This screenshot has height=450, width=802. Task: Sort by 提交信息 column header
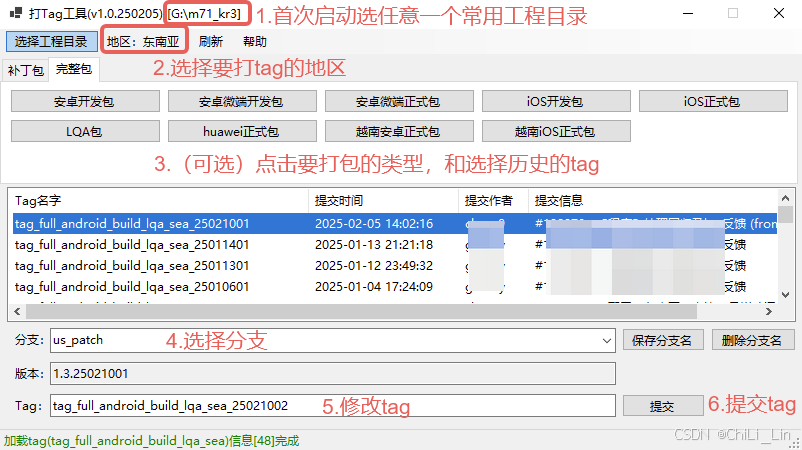tap(653, 200)
